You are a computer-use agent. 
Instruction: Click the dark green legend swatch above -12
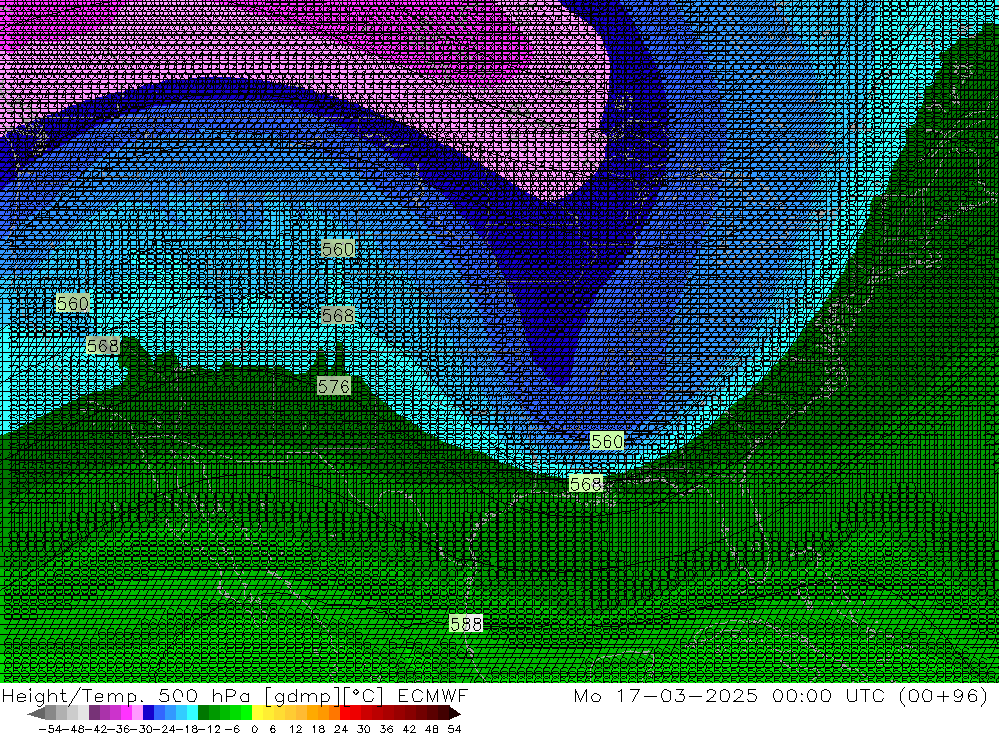[203, 713]
